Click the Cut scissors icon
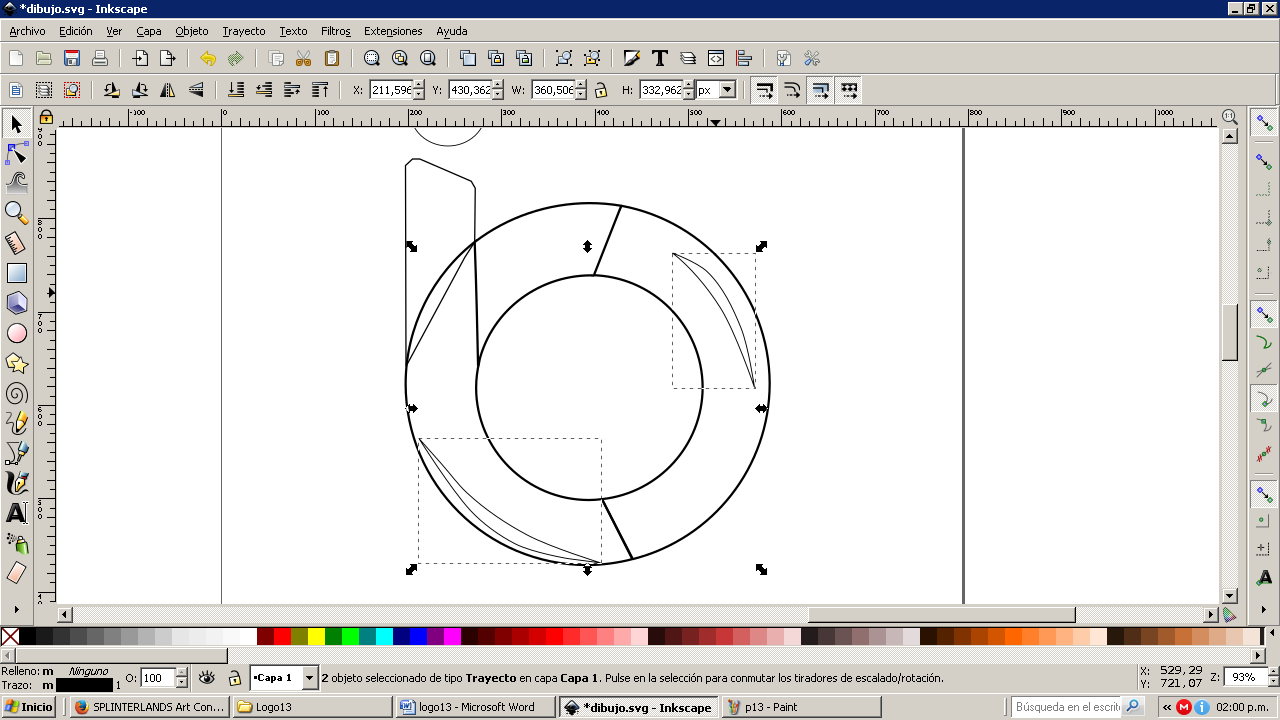 (x=304, y=58)
